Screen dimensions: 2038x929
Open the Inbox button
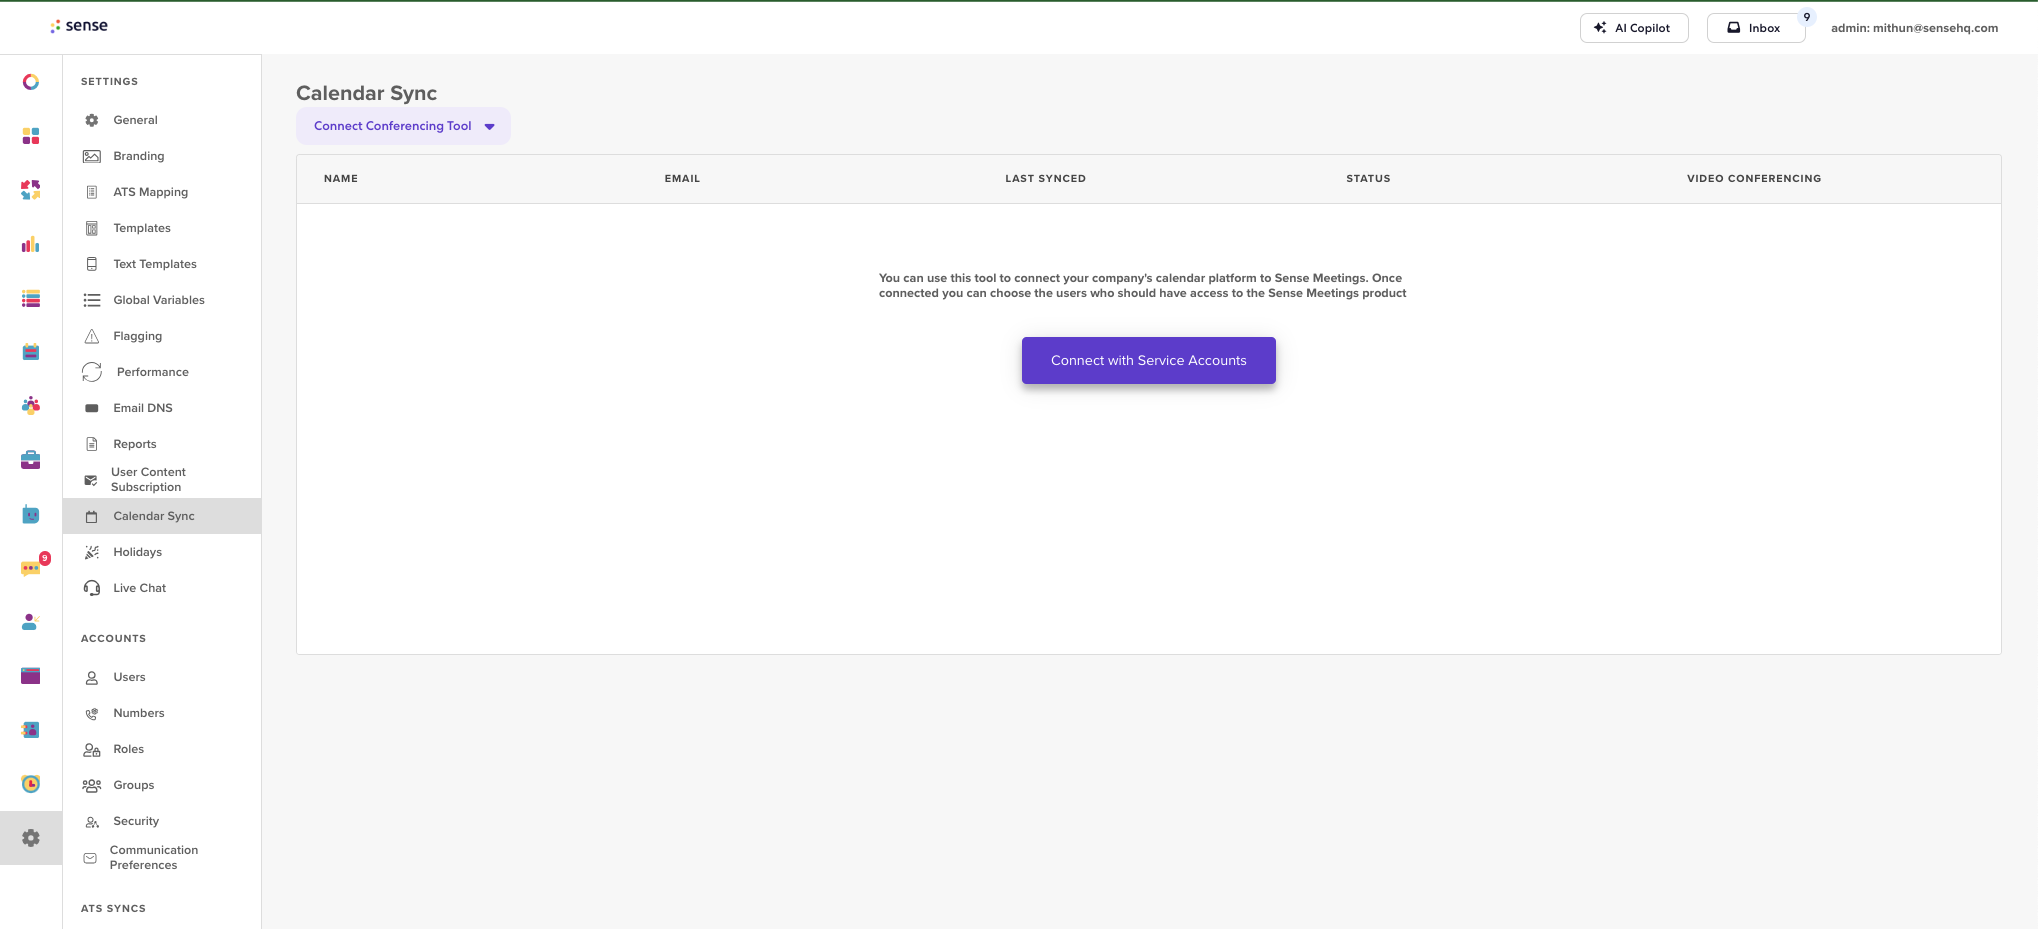tap(1756, 28)
